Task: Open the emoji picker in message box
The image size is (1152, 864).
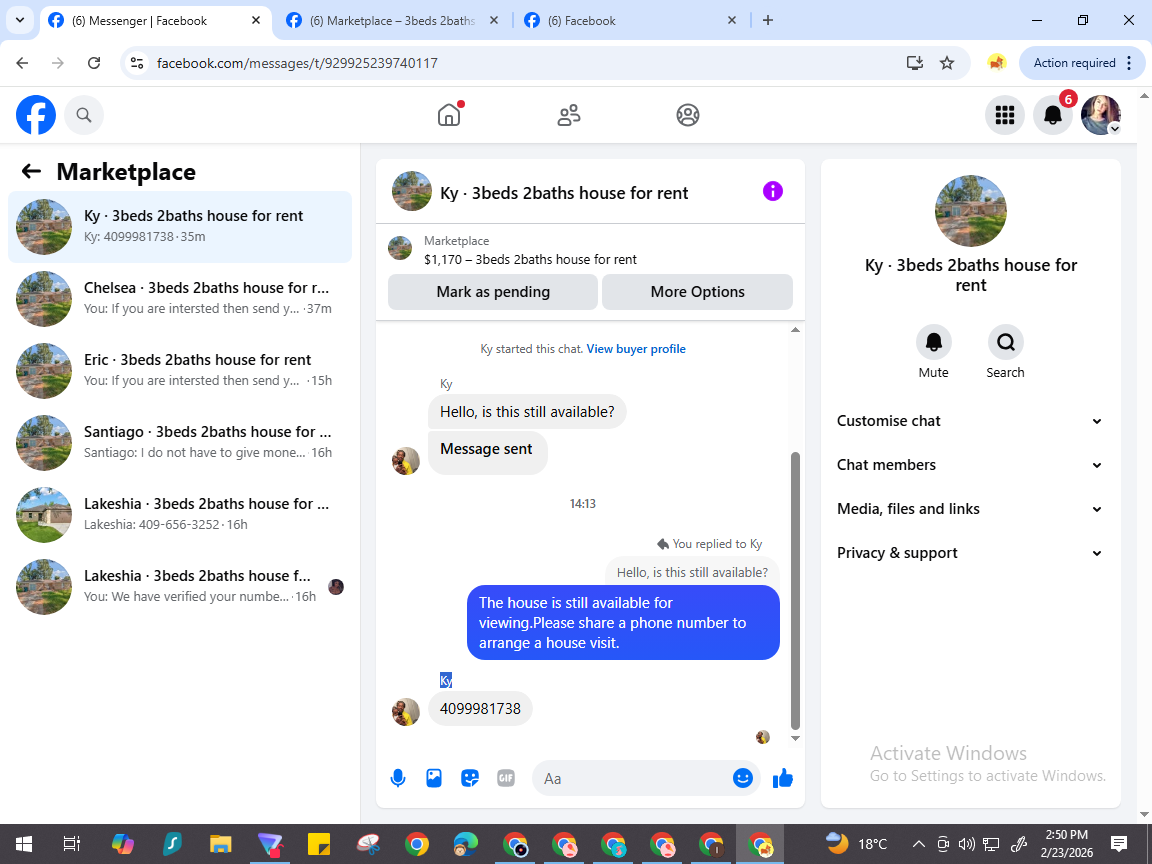Action: click(743, 778)
